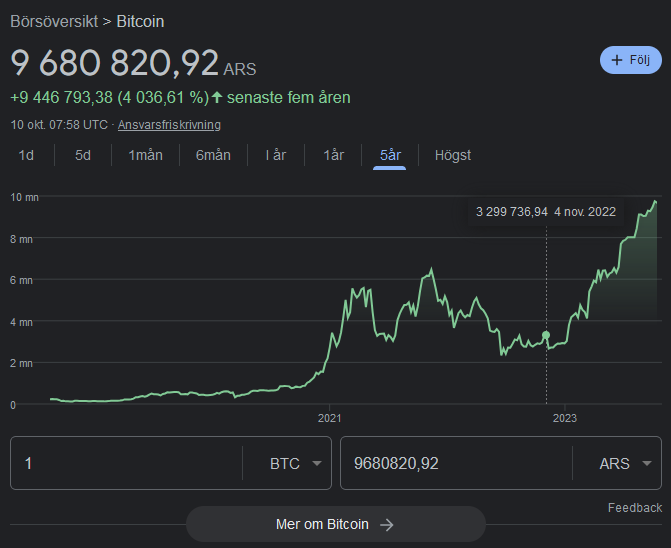Click the BTC amount input field
This screenshot has height=548, width=671.
(x=125, y=463)
